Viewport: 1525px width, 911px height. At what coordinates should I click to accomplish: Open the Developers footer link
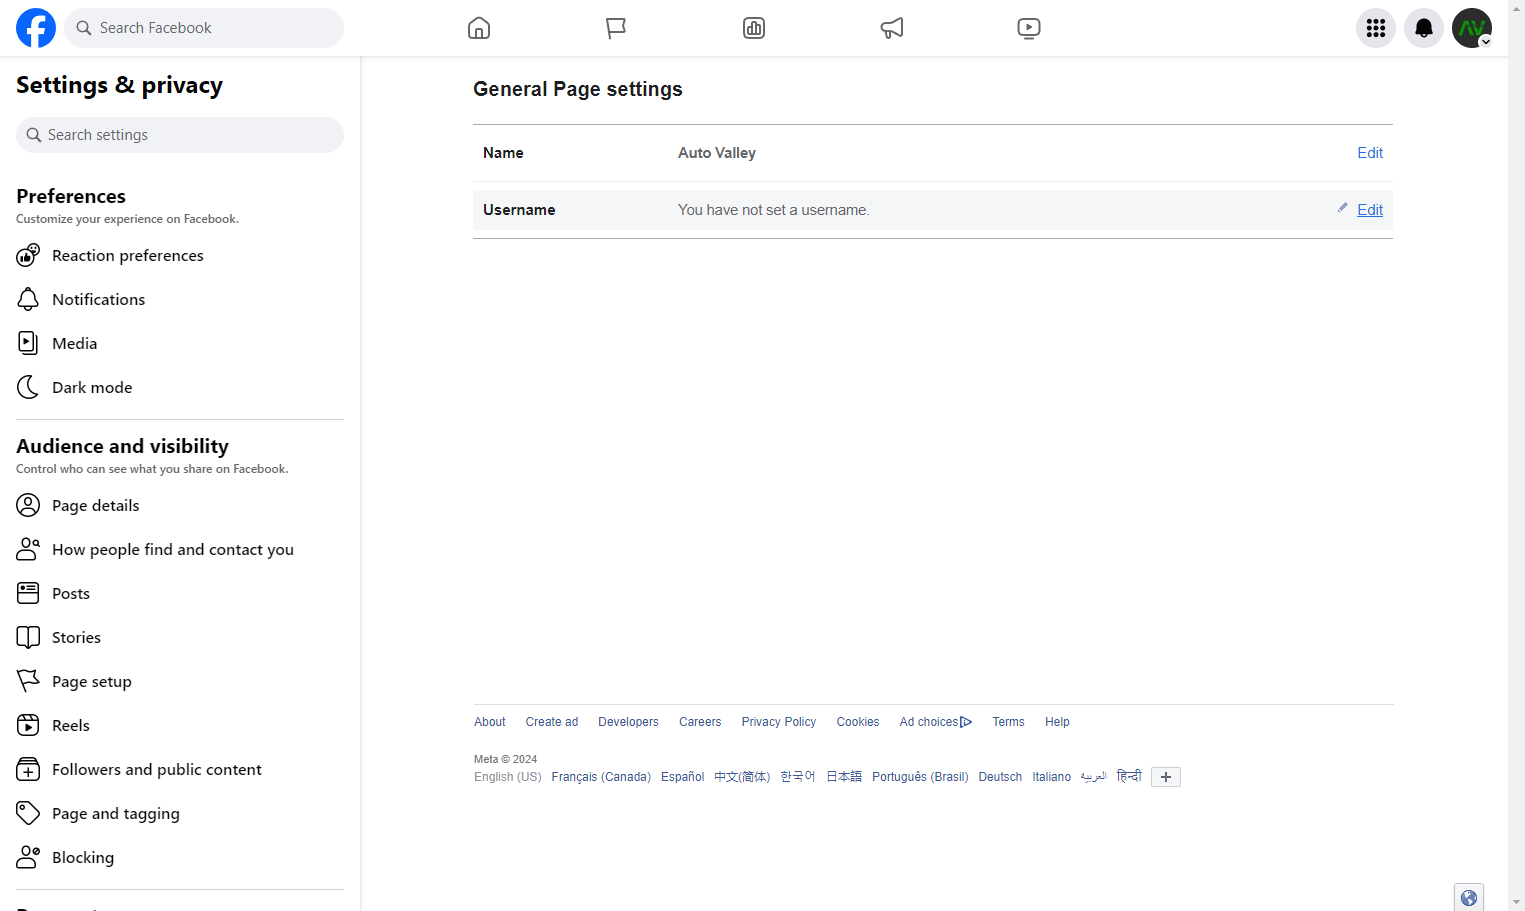628,722
